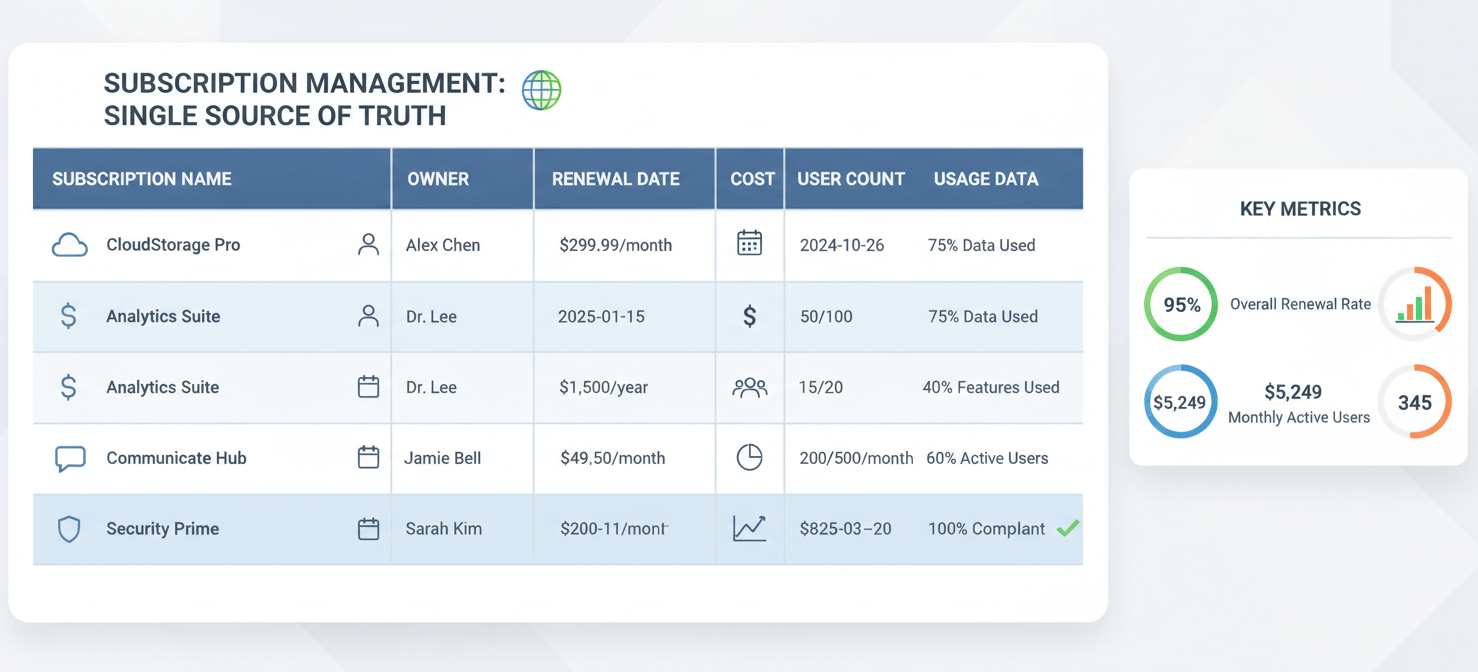This screenshot has height=672, width=1478.
Task: Click the $825-03–20 cell
Action: tap(846, 529)
